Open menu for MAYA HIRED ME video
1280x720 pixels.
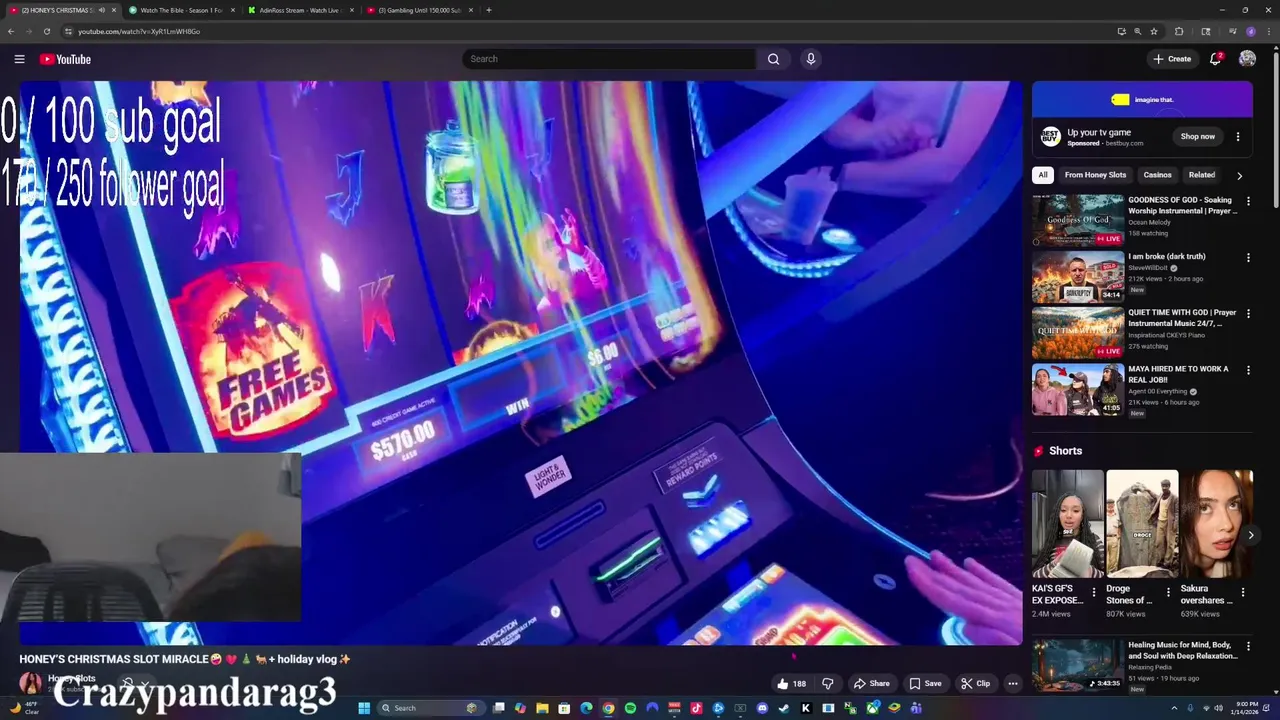(1248, 370)
